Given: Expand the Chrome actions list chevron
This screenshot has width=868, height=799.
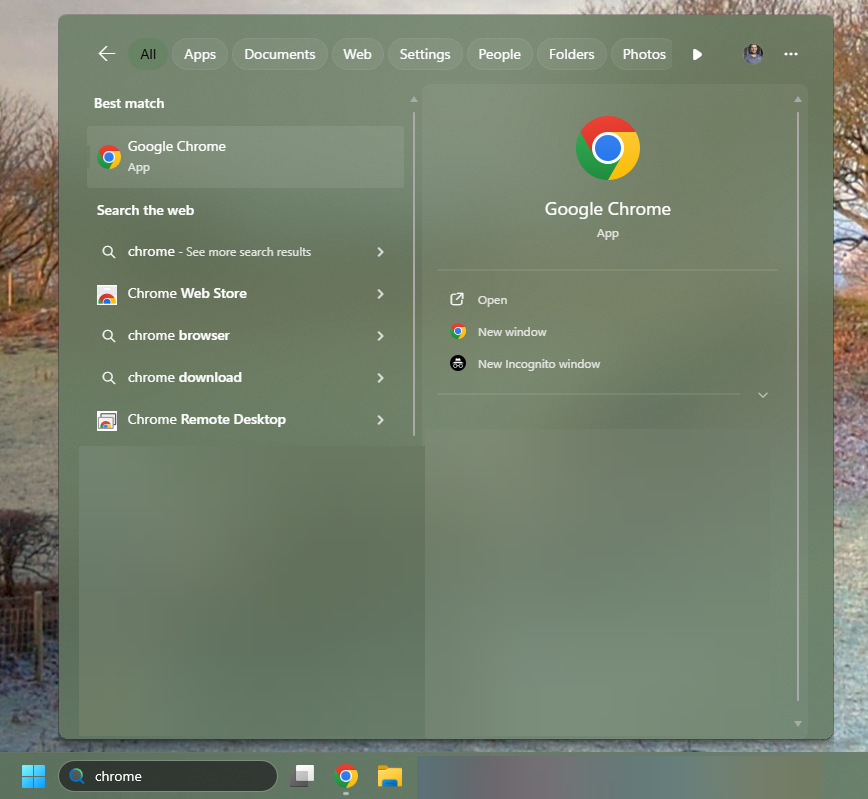Looking at the screenshot, I should click(x=763, y=395).
